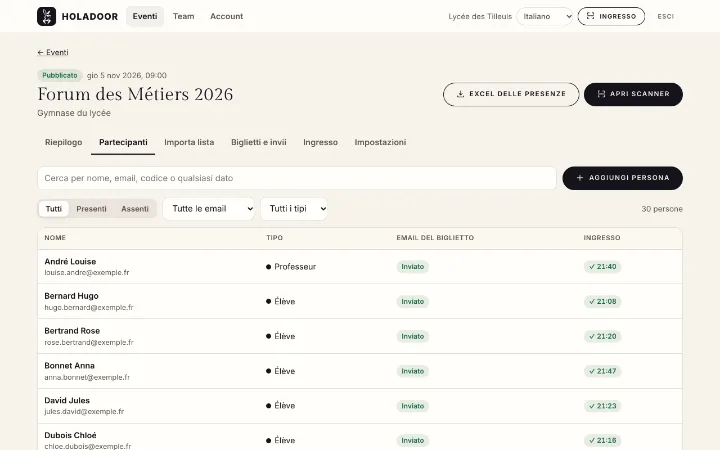Show only Presenti attendees
Viewport: 720px width, 450px height.
91,209
